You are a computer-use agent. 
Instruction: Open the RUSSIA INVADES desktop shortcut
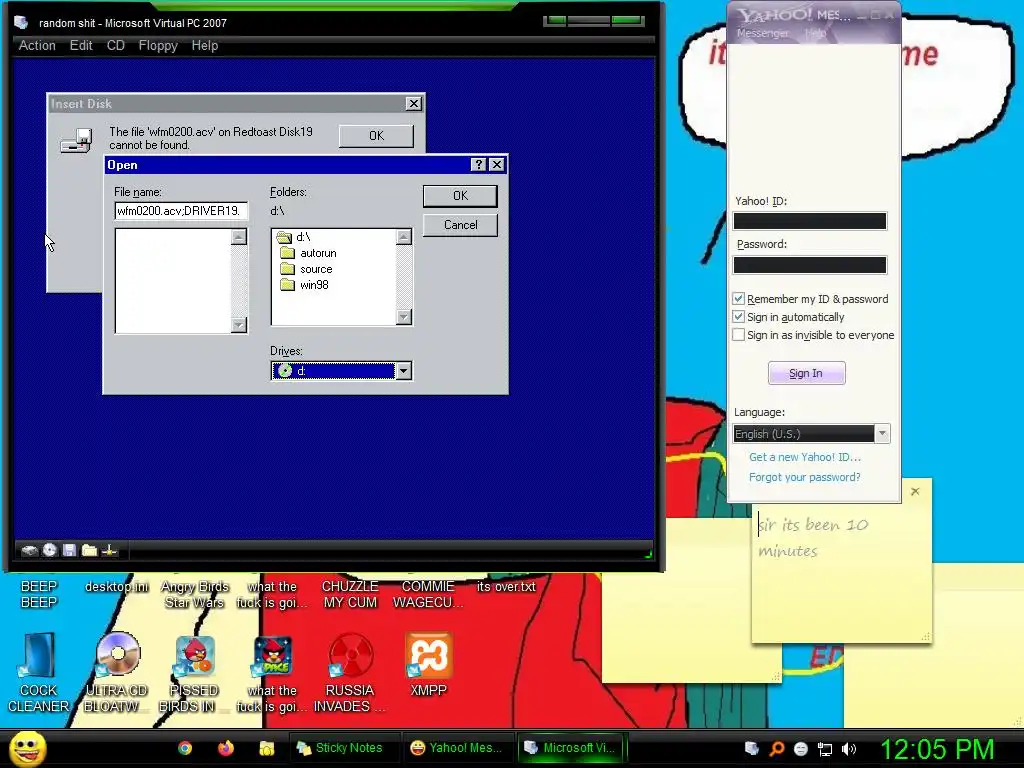[x=351, y=654]
